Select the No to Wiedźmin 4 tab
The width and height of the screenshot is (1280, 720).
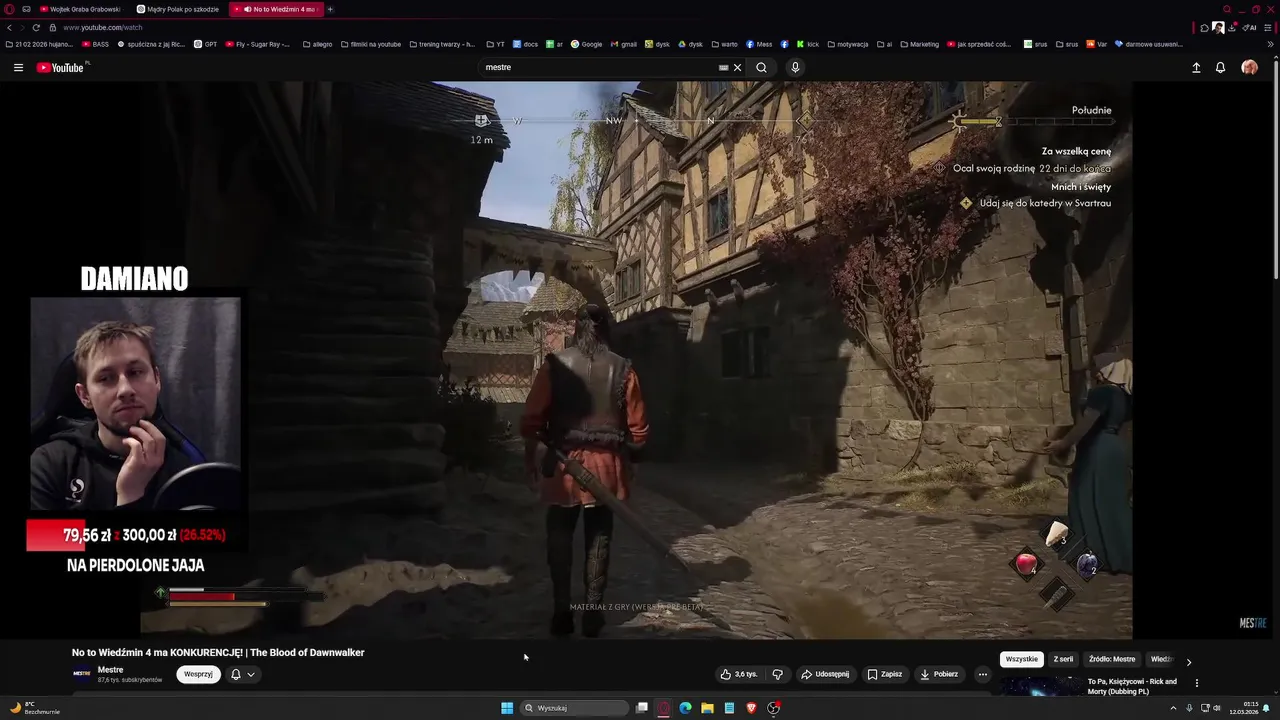tap(275, 9)
